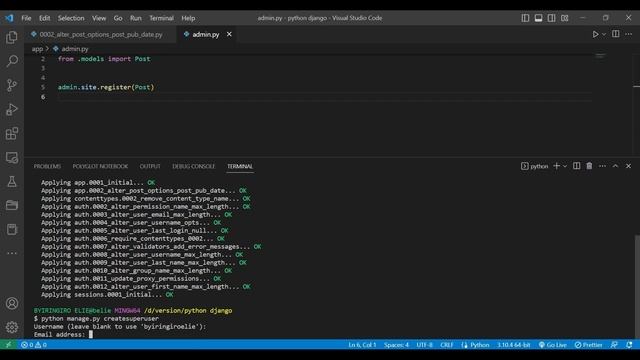Switch to Polyglot Notebook panel tab
The height and width of the screenshot is (360, 640).
point(100,166)
